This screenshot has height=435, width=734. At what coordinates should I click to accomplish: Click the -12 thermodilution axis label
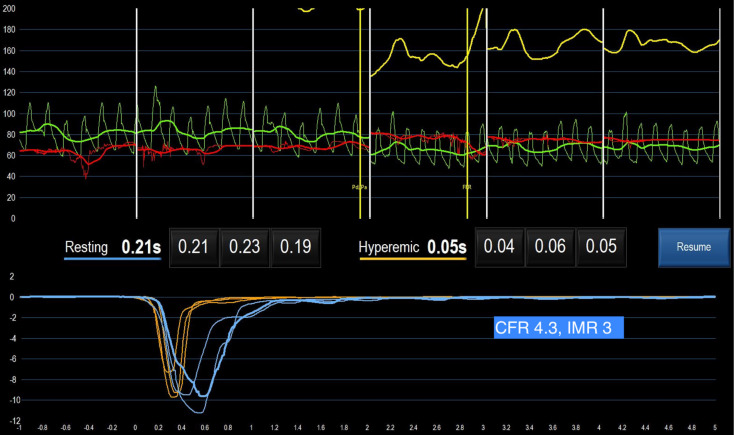pos(15,420)
